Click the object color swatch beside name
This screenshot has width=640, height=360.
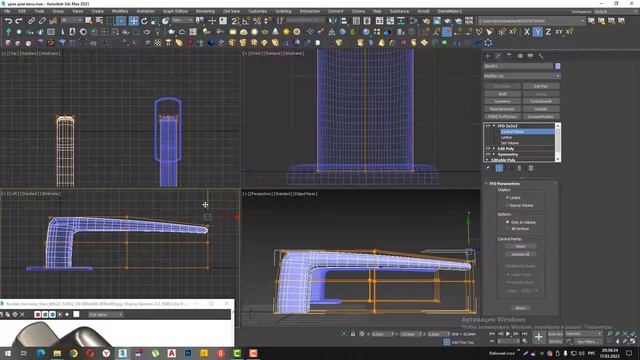[558, 66]
